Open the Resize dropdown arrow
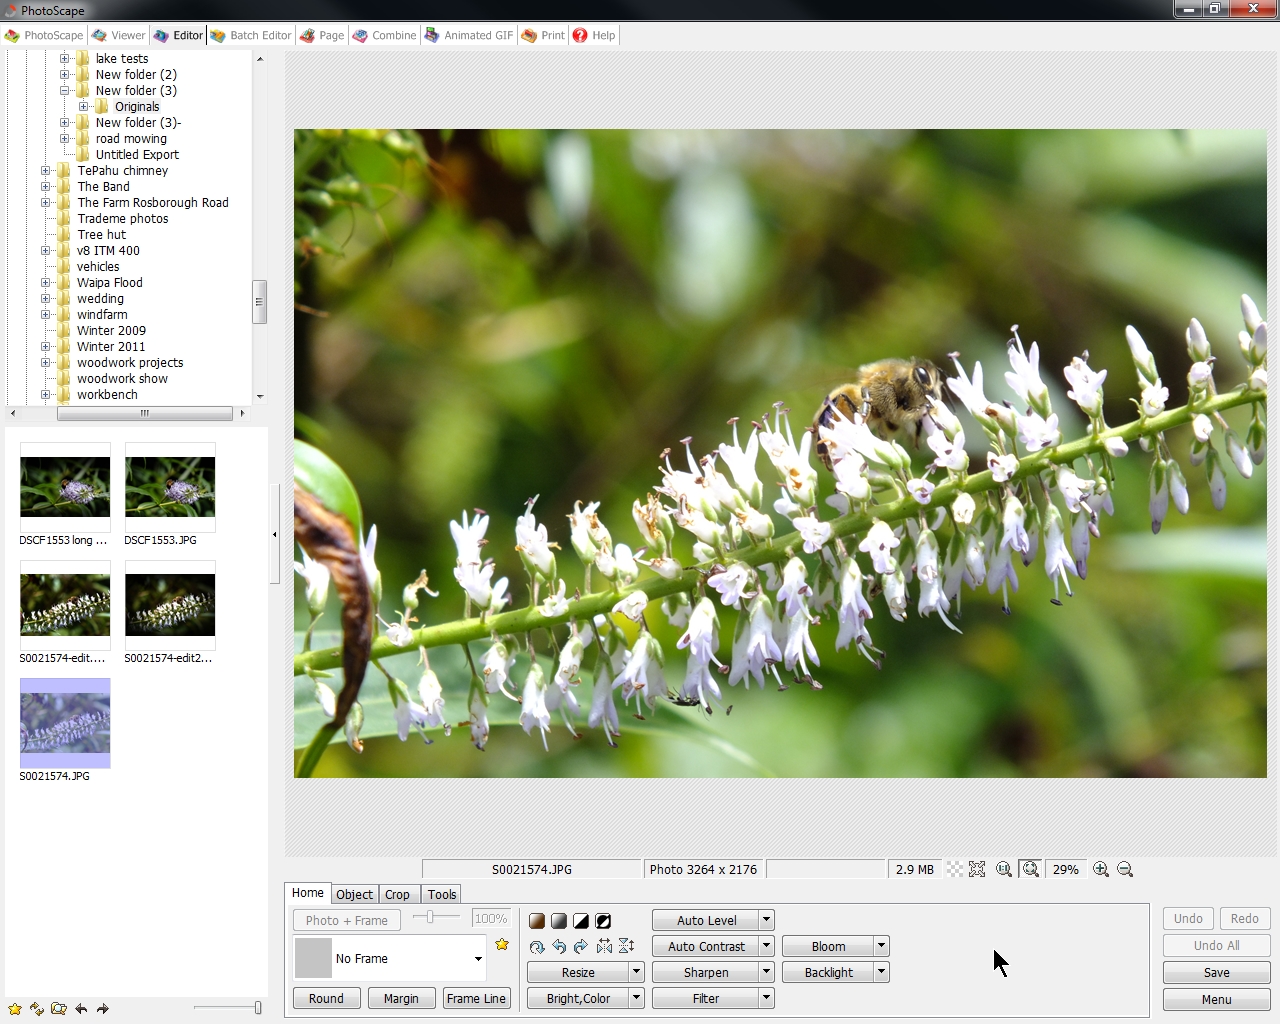 [x=637, y=971]
